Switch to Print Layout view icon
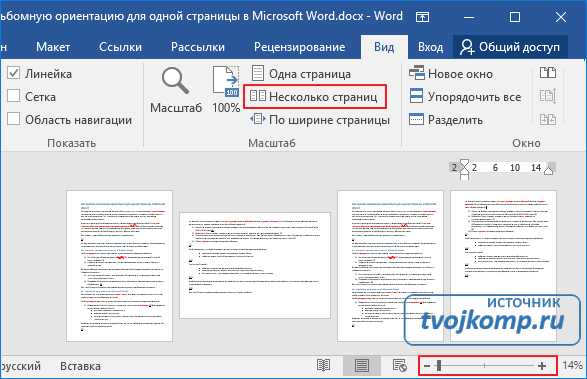This screenshot has width=587, height=379. 362,365
